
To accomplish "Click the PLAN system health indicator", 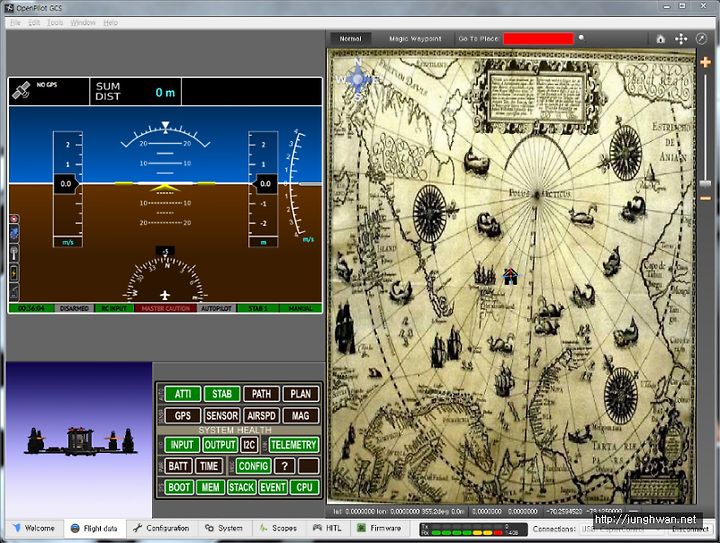I will [x=300, y=394].
